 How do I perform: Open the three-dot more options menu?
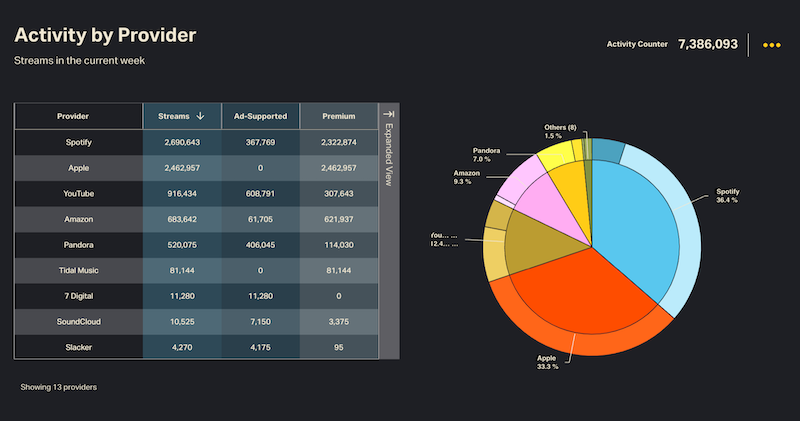[771, 45]
